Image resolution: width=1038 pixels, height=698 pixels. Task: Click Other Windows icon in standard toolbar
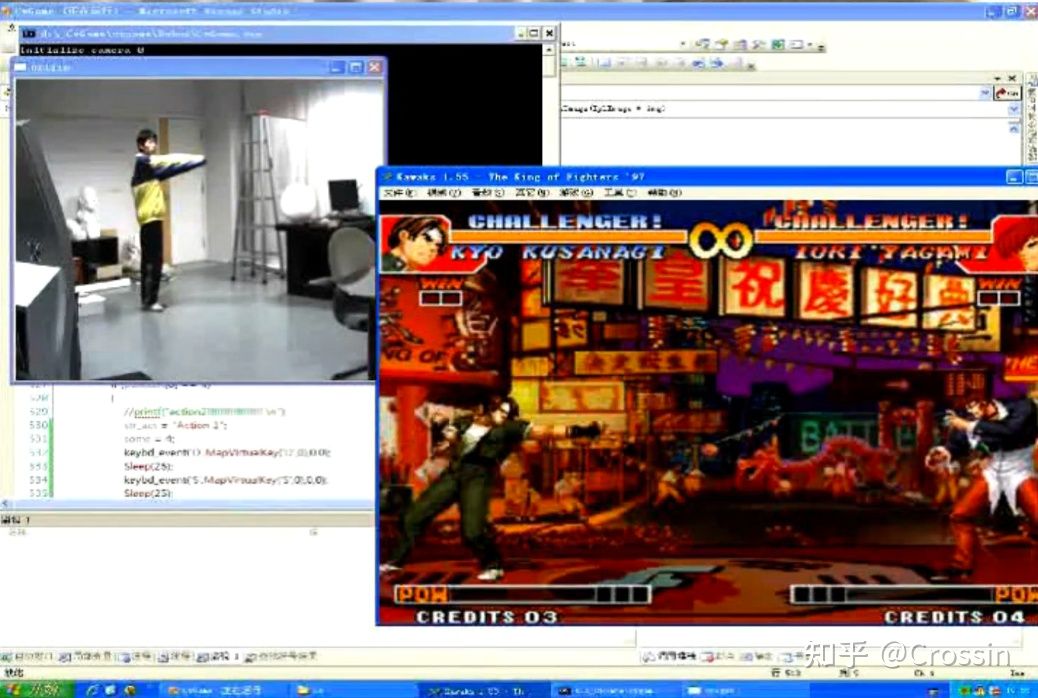click(796, 44)
